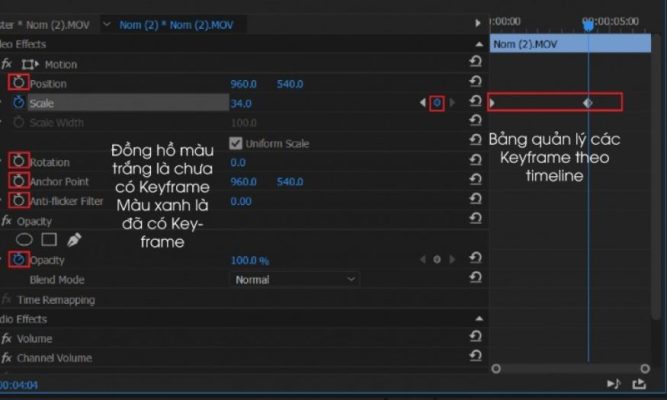Toggle the Motion fx effect on/off

pyautogui.click(x=7, y=64)
